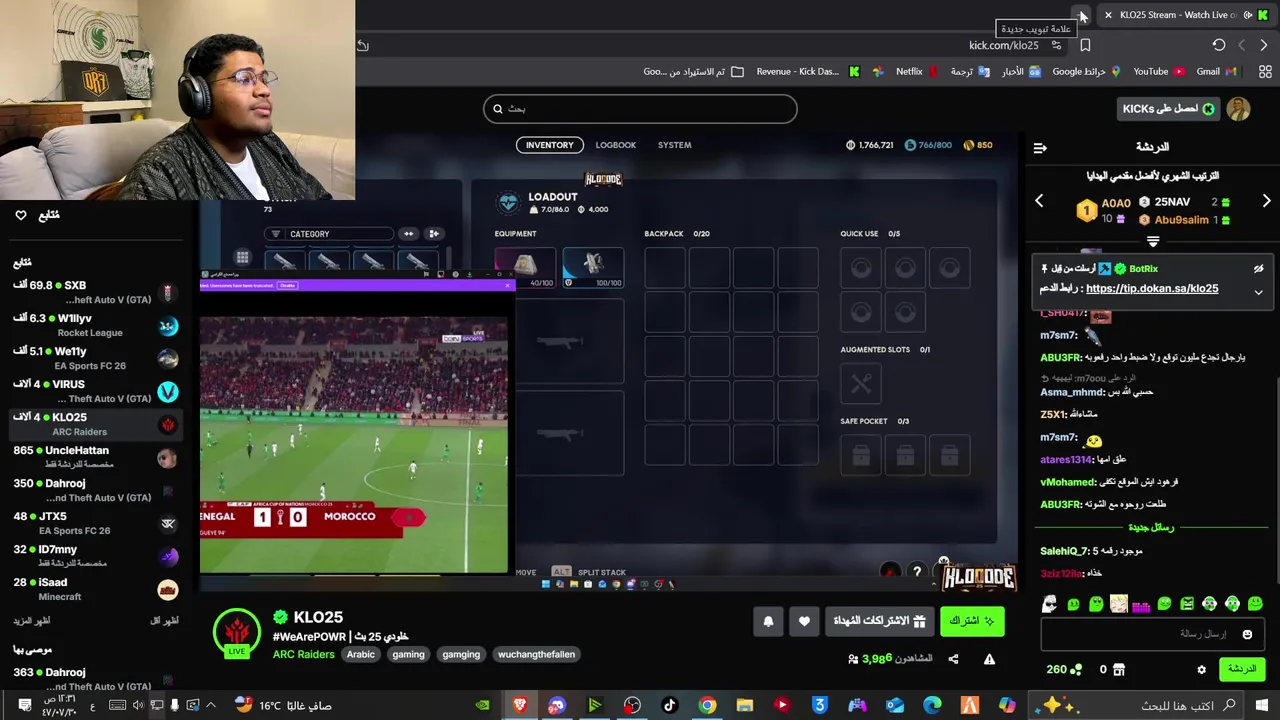Screen dimensions: 1280x720
Task: Open File Explorer from the taskbar
Action: coord(744,705)
